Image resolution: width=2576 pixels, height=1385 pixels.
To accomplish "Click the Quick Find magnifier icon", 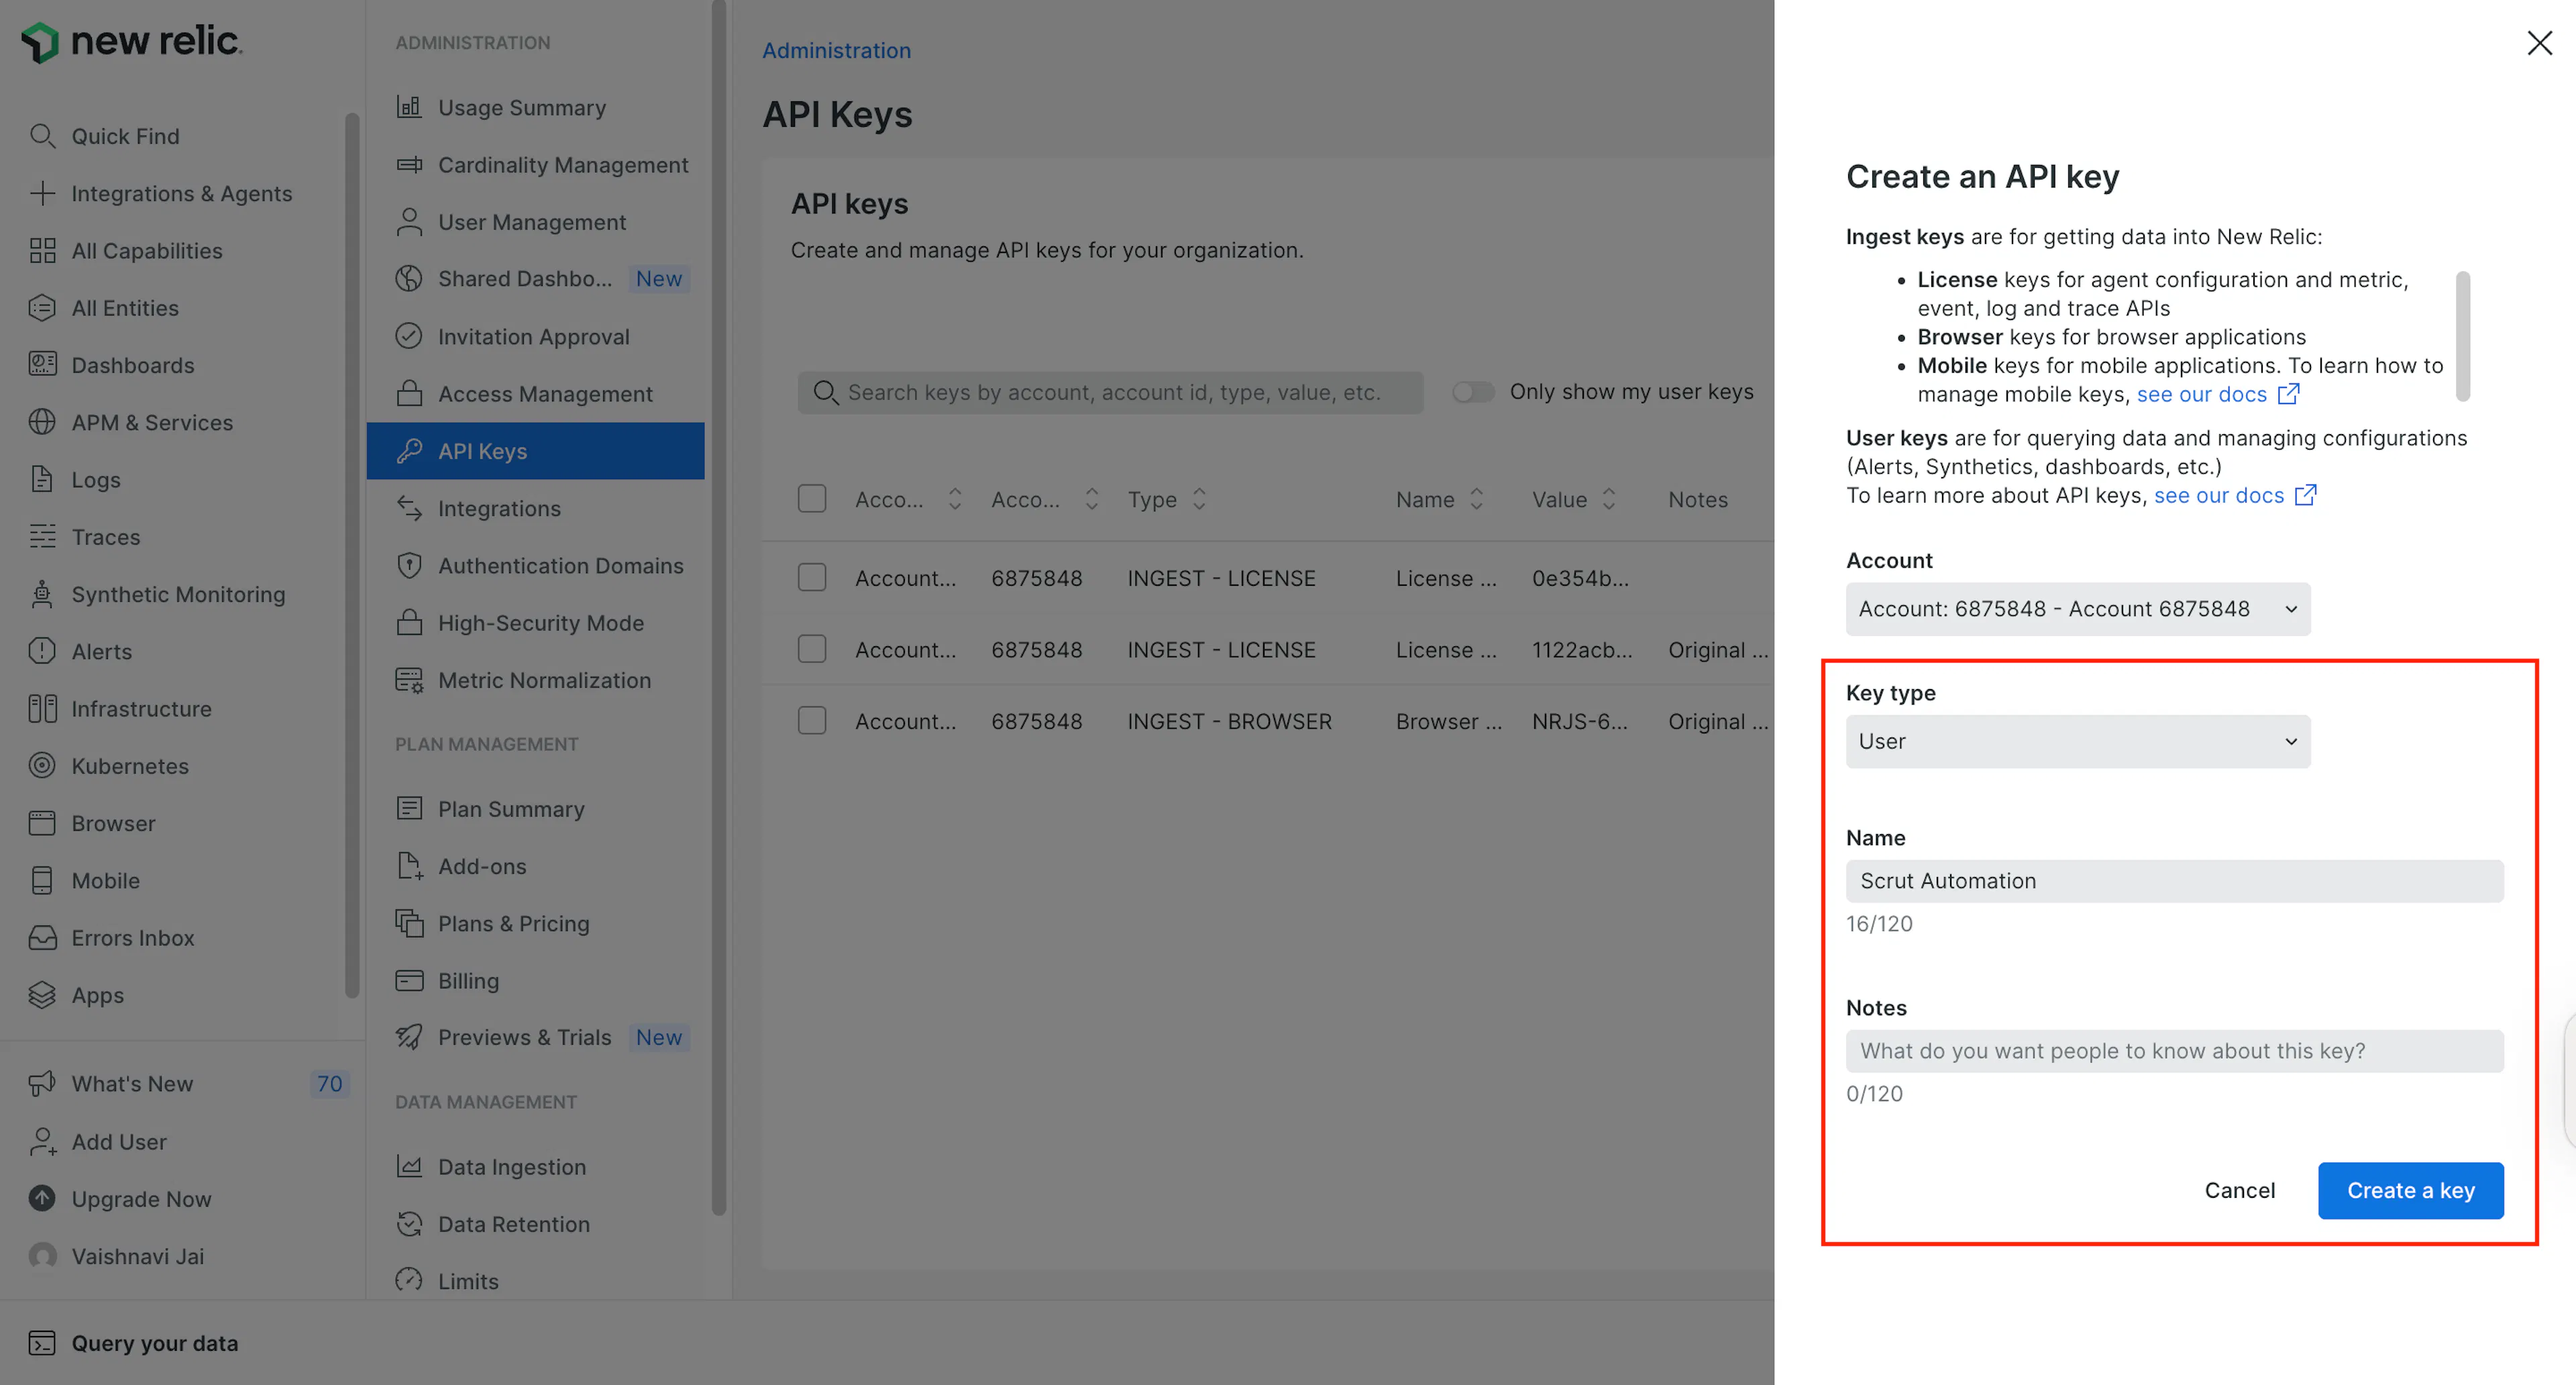I will click(42, 136).
